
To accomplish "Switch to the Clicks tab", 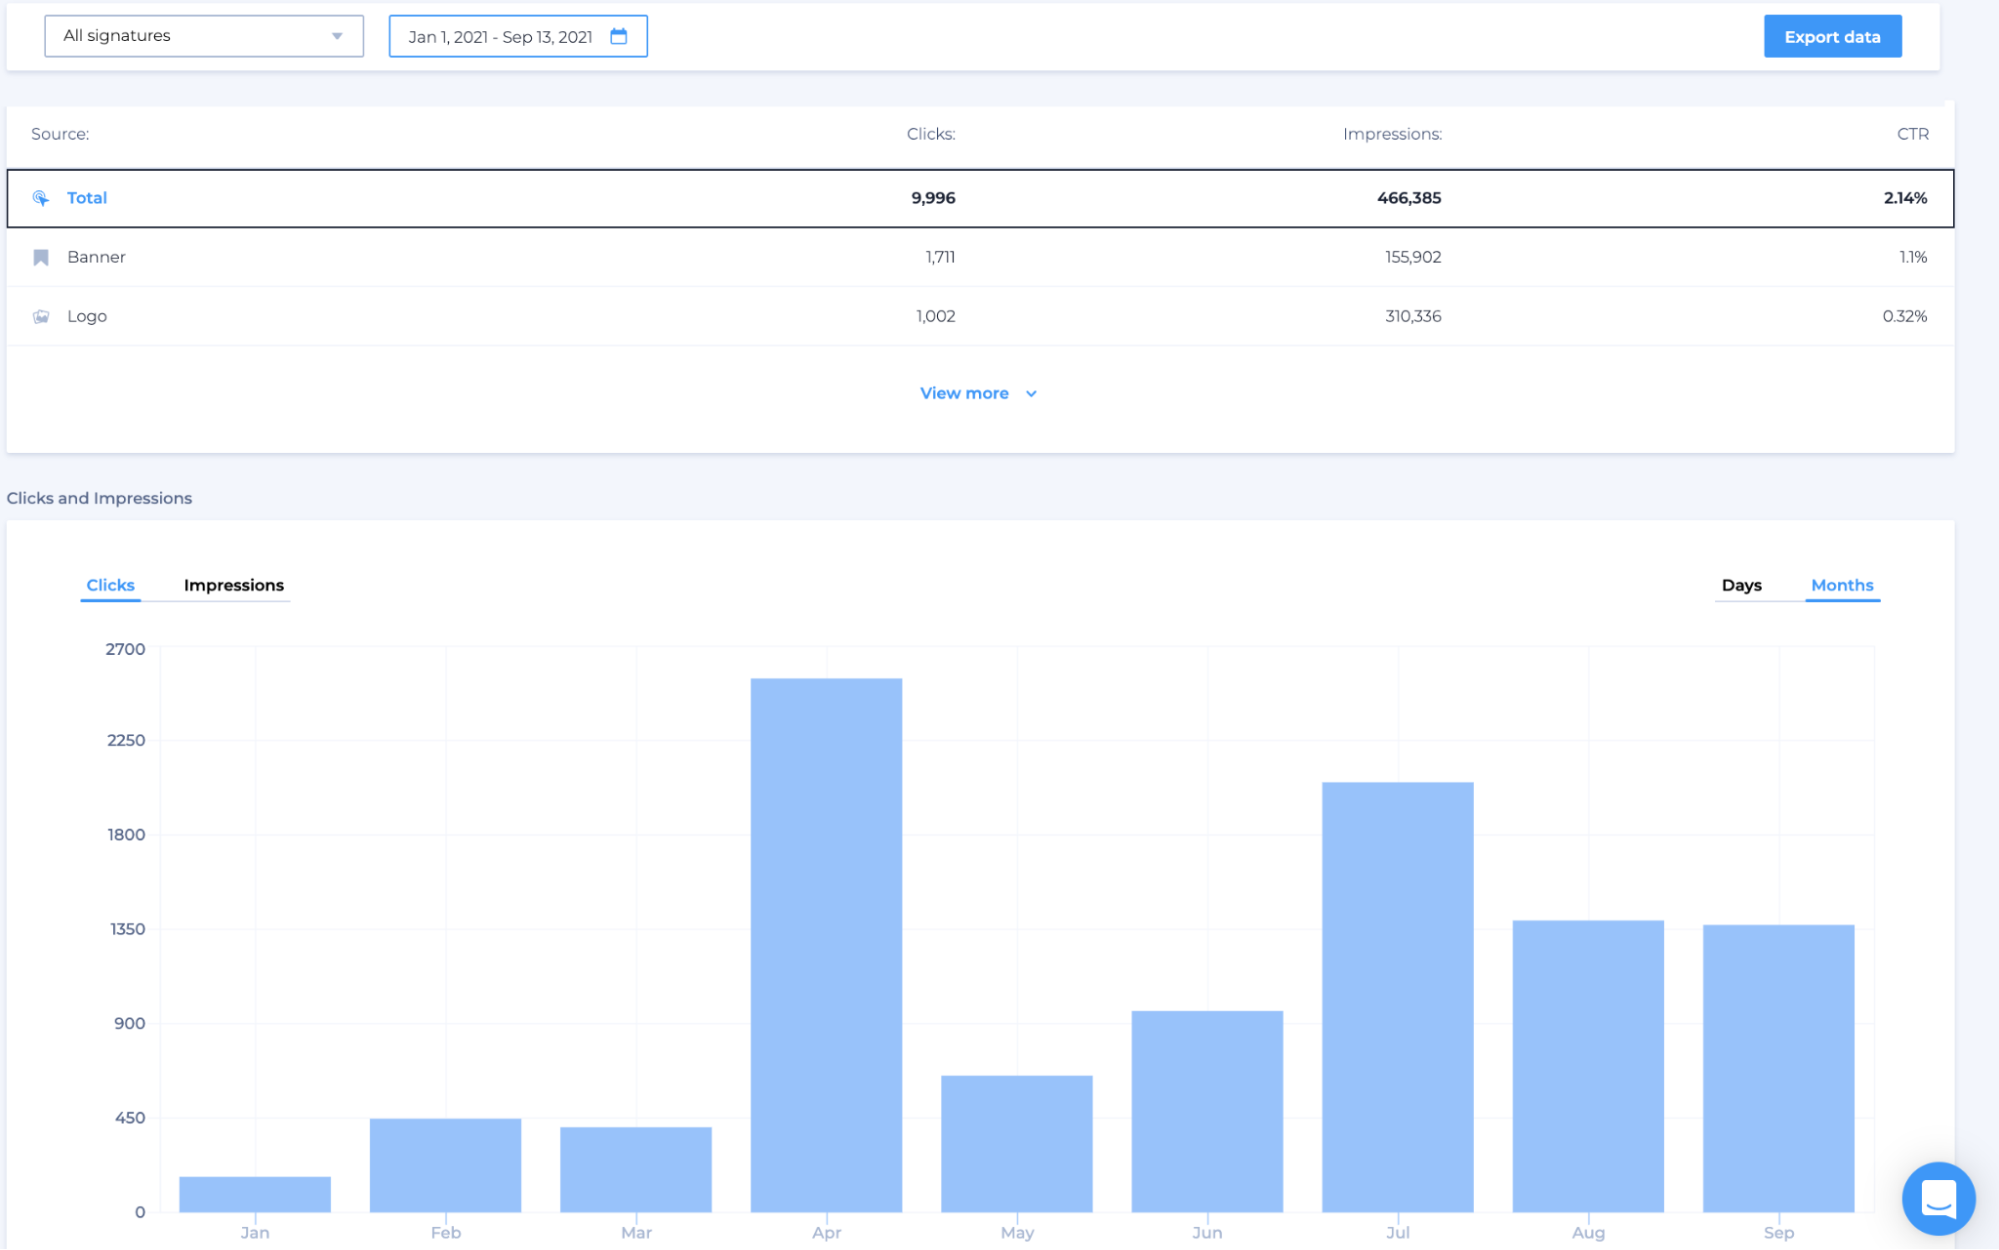I will [x=110, y=585].
